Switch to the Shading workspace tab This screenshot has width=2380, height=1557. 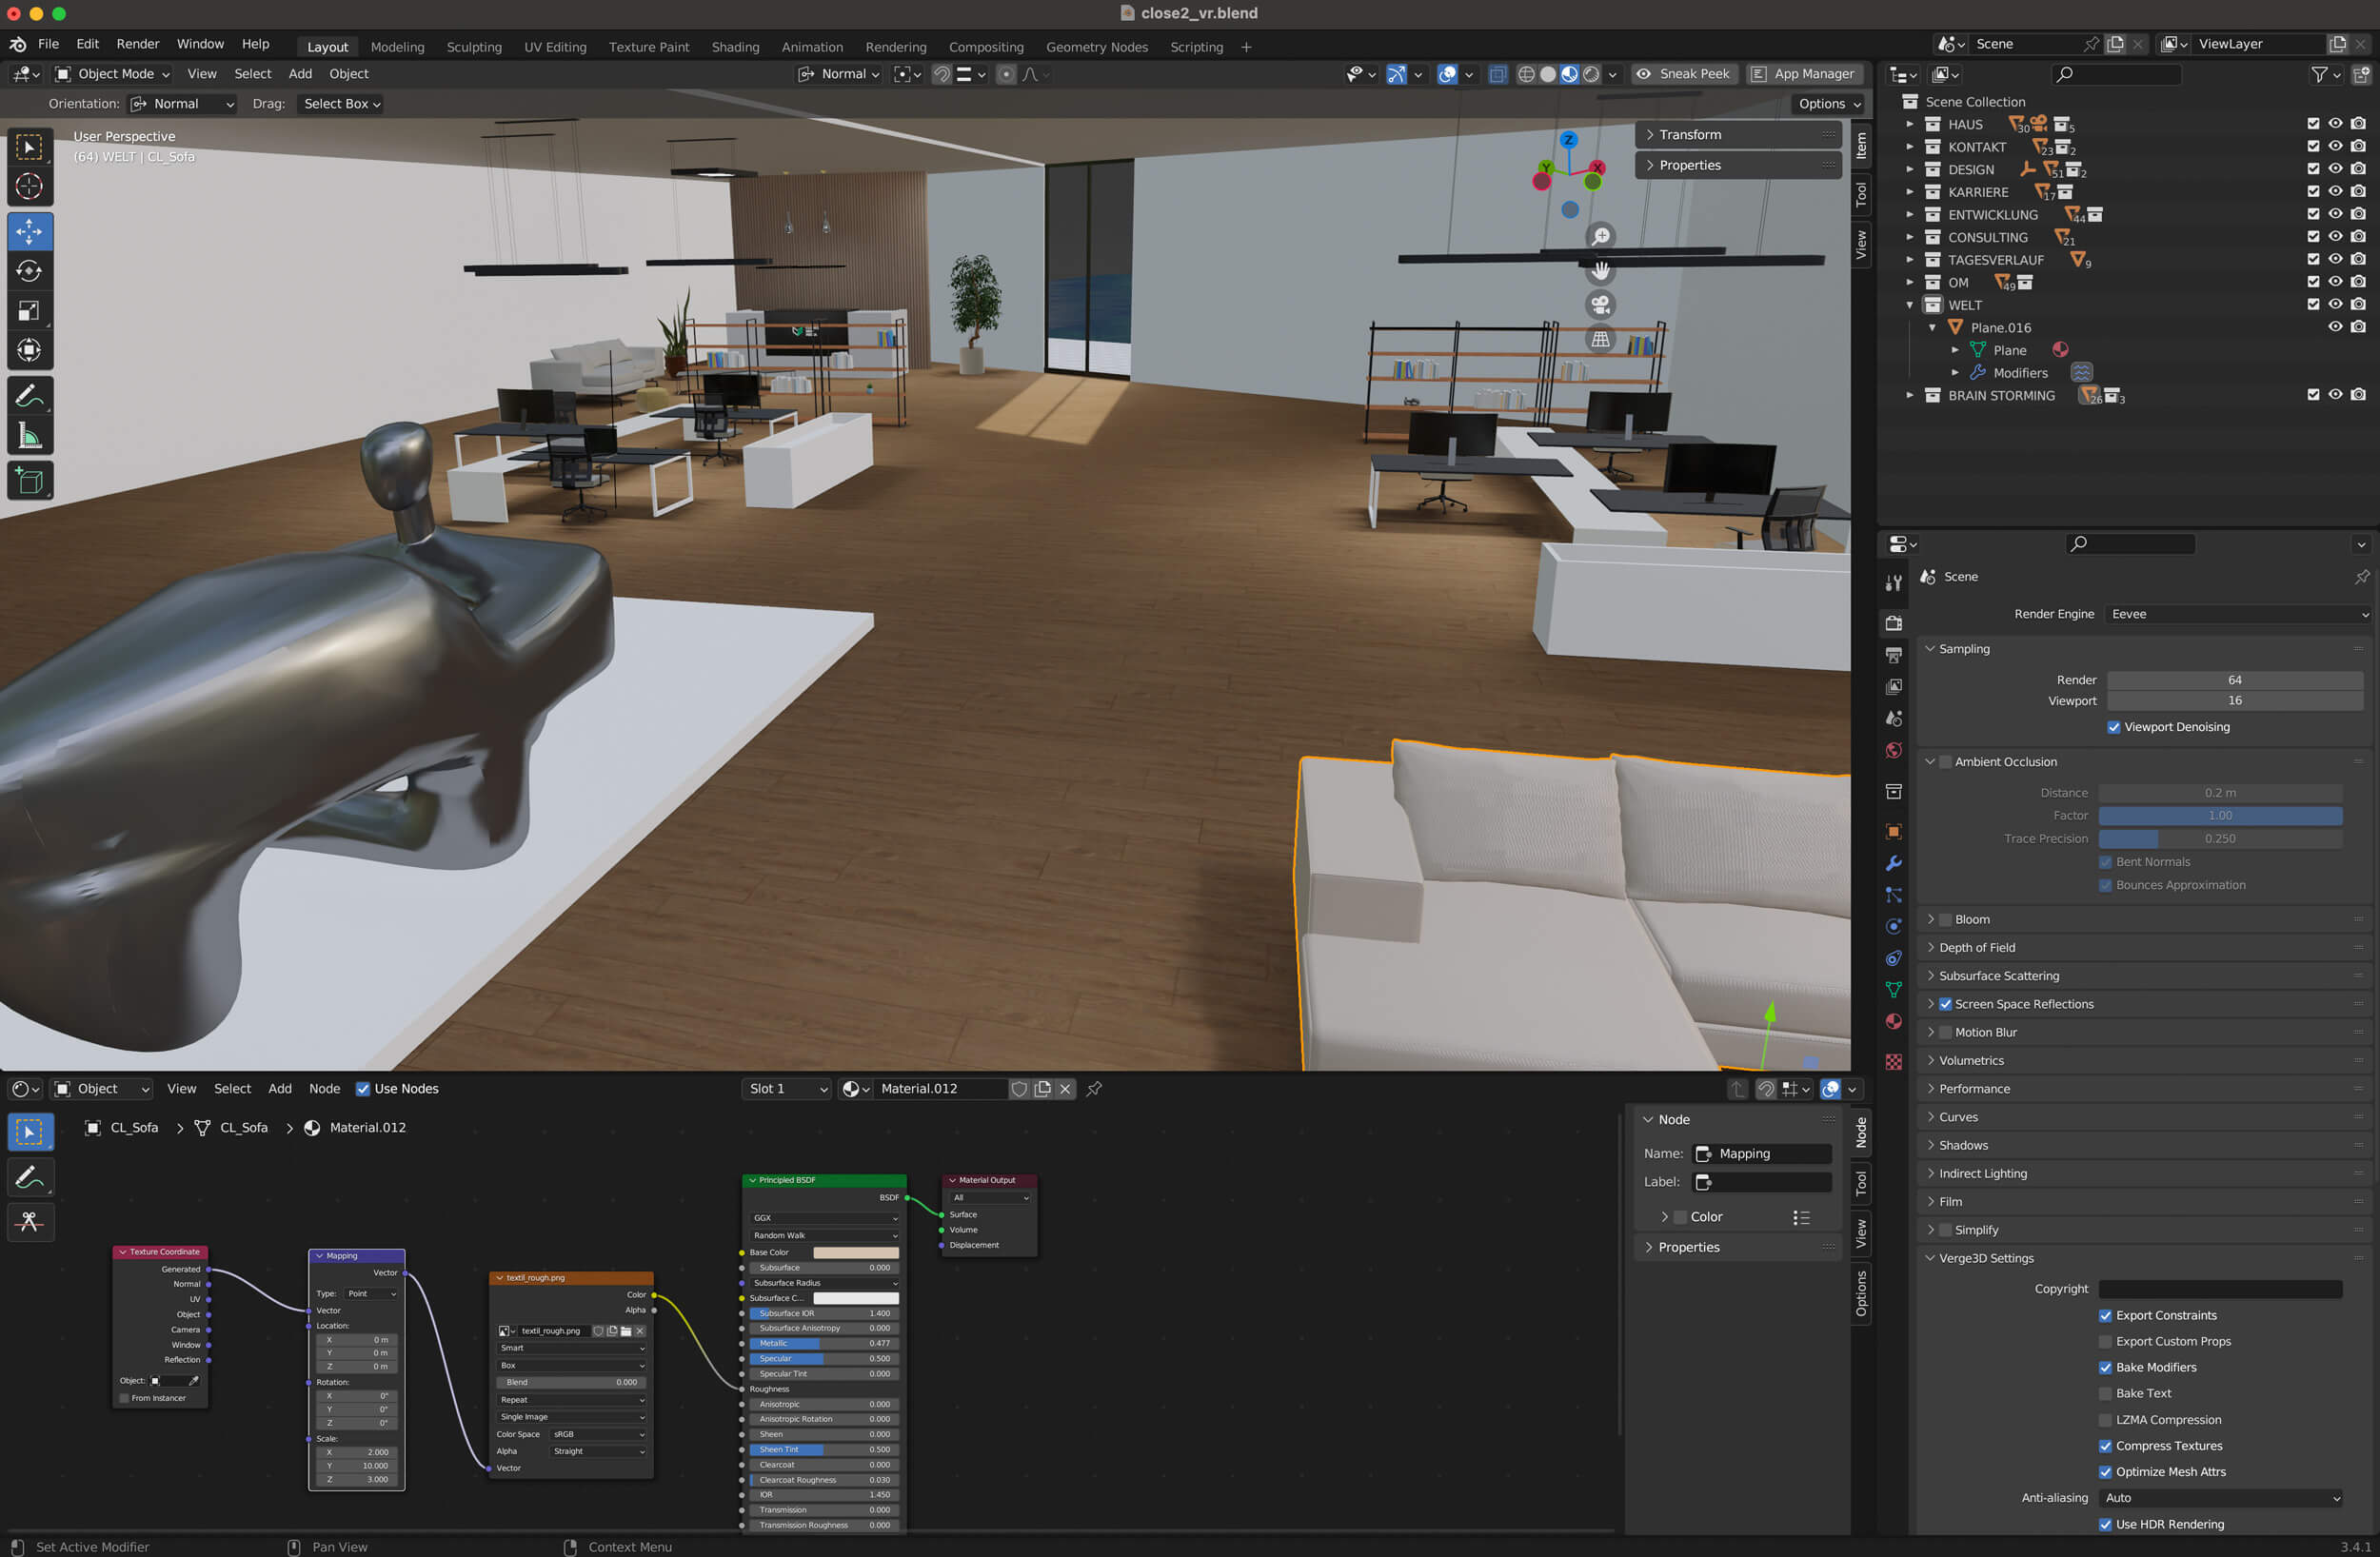[734, 47]
